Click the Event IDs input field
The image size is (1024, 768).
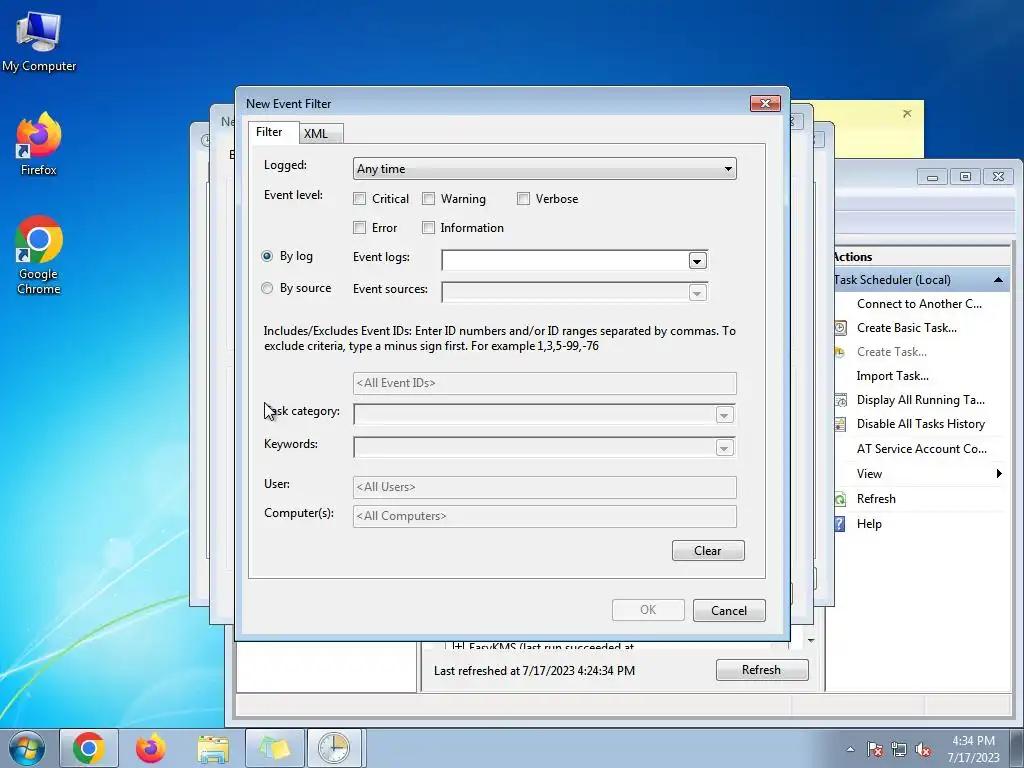pos(545,383)
